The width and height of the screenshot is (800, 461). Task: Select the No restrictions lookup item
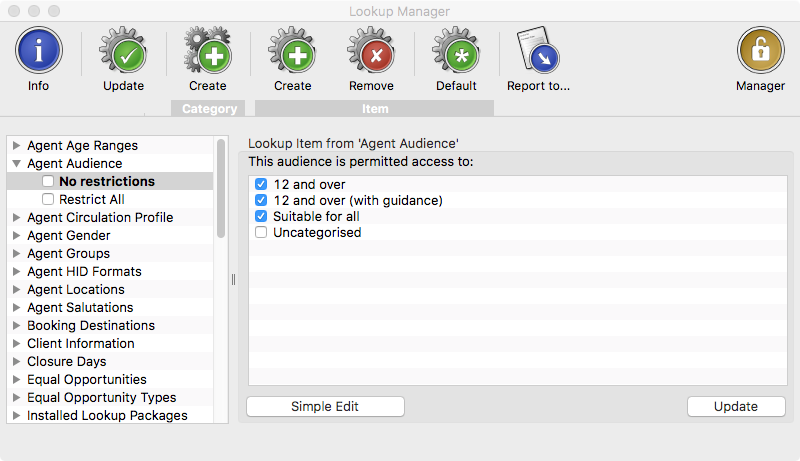[107, 181]
